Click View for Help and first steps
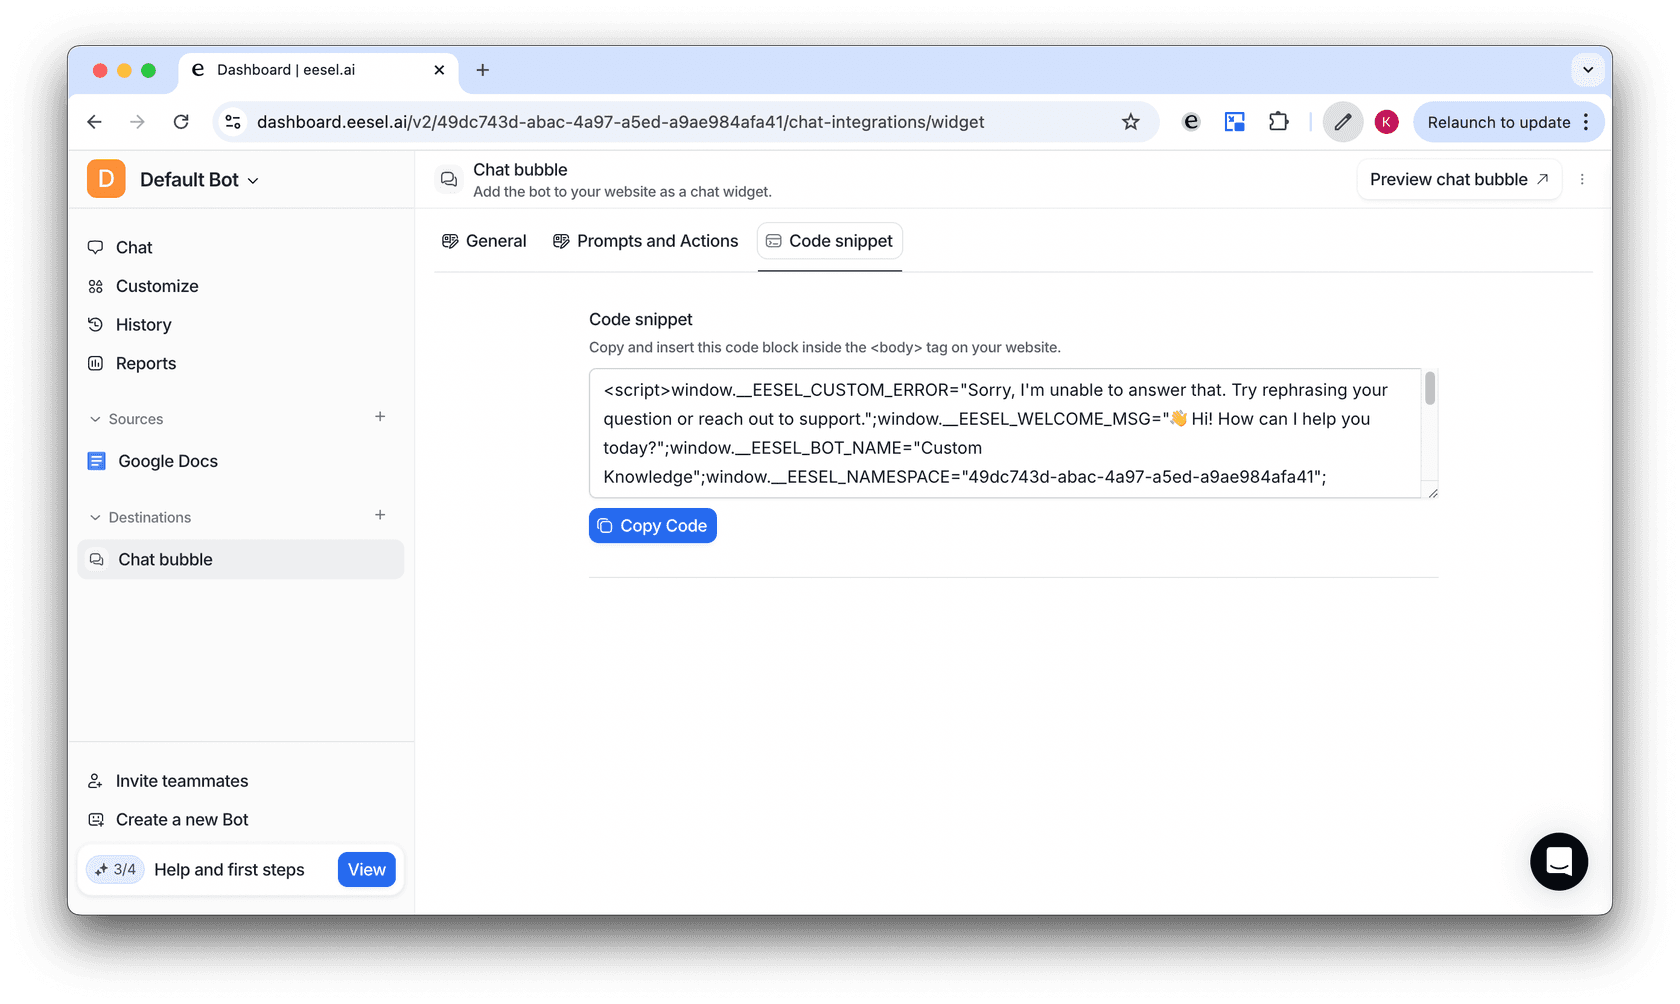The width and height of the screenshot is (1680, 1004). 366,870
